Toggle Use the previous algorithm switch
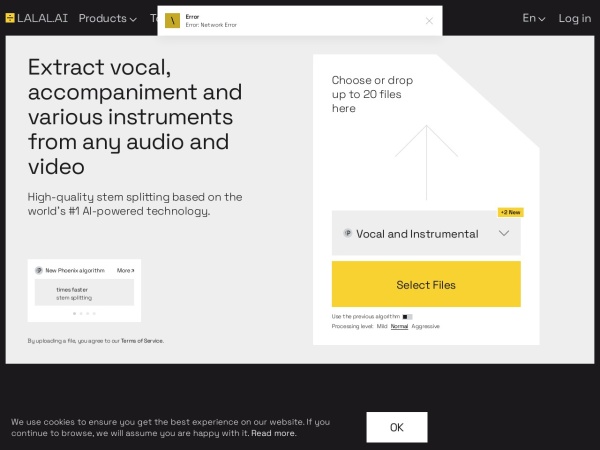600x450 pixels. point(408,317)
